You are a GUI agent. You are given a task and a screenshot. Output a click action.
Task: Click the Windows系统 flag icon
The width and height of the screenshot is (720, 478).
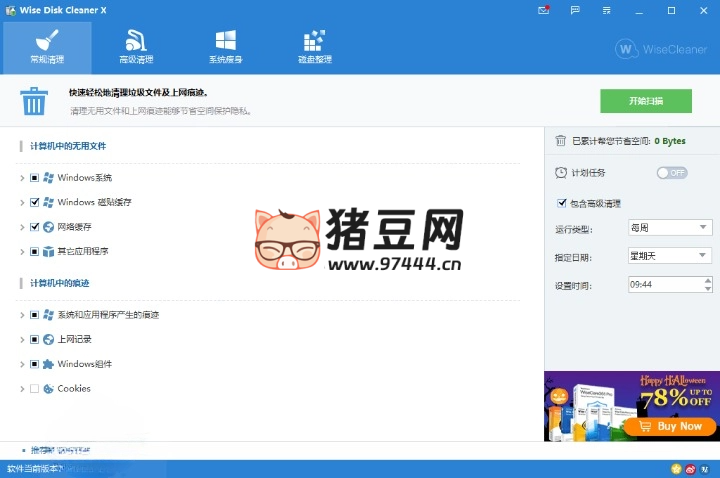(48, 178)
